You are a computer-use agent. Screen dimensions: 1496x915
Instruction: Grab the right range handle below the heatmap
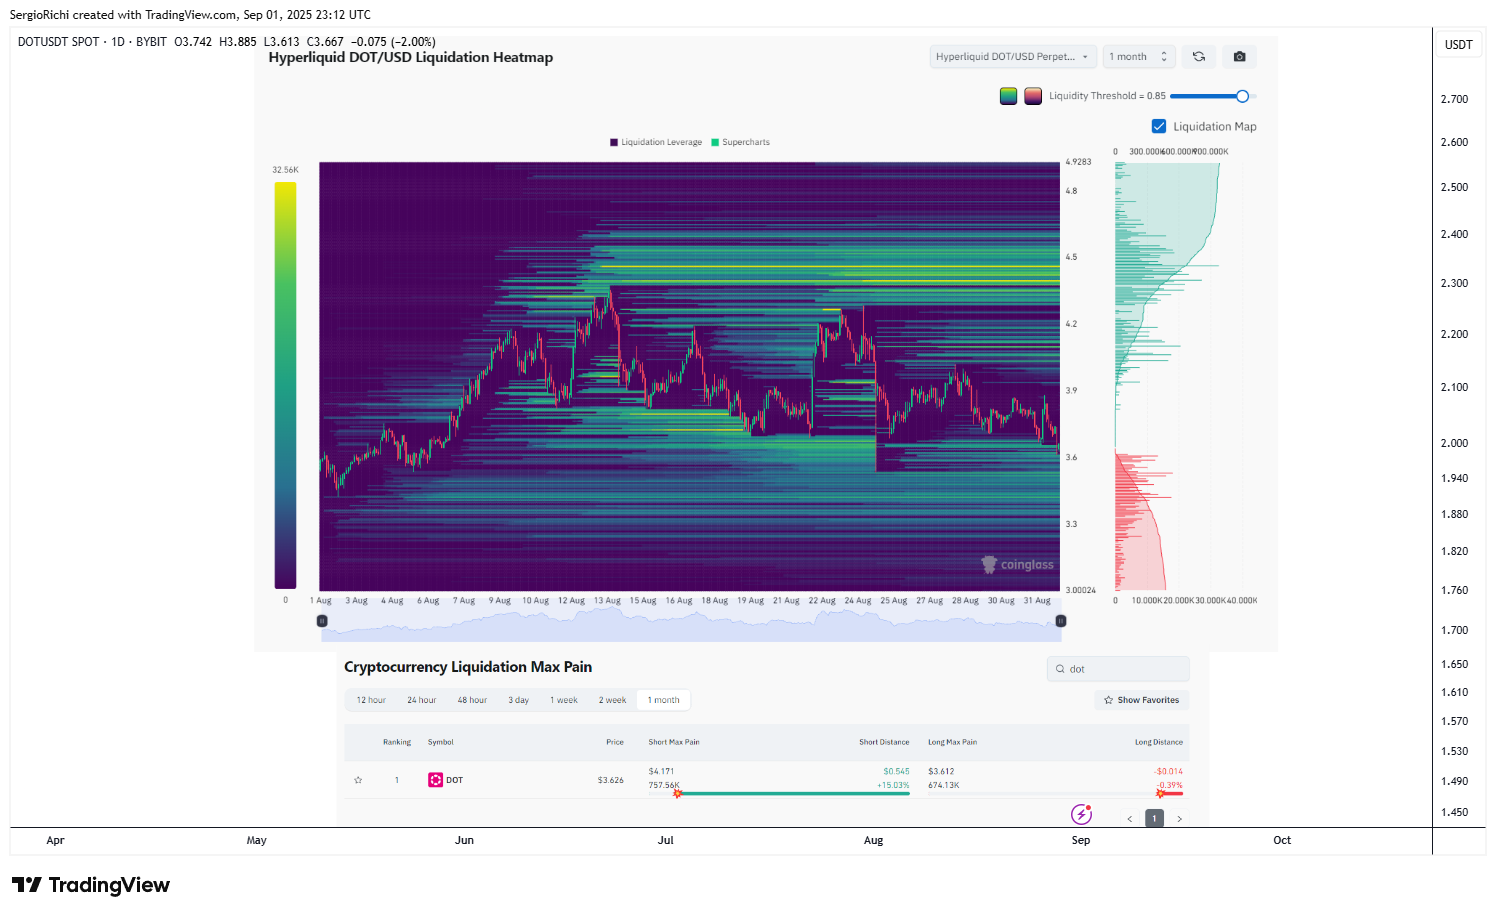[1061, 621]
